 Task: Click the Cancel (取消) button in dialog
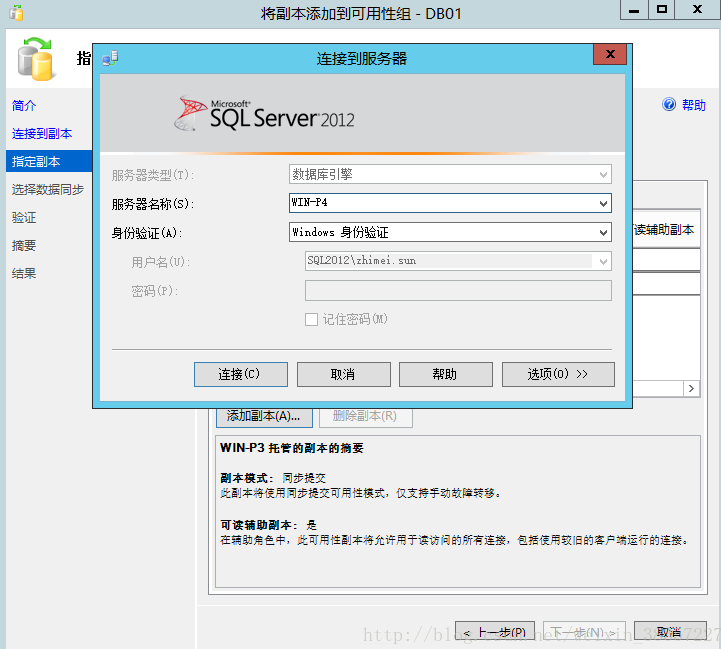(x=342, y=374)
